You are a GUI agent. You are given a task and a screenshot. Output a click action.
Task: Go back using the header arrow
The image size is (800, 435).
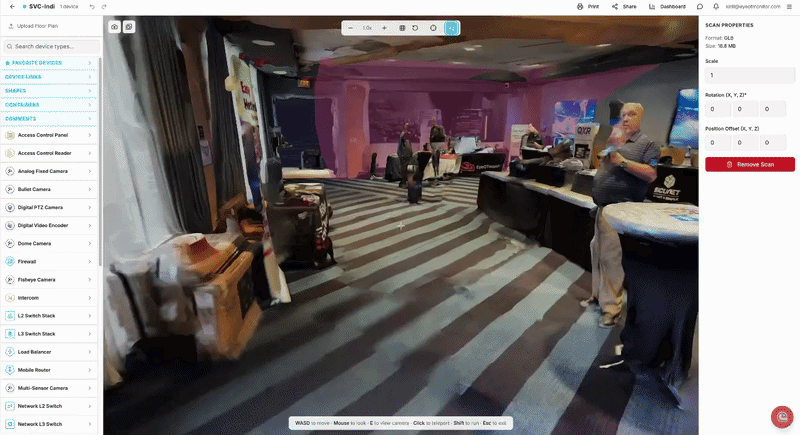coord(12,7)
